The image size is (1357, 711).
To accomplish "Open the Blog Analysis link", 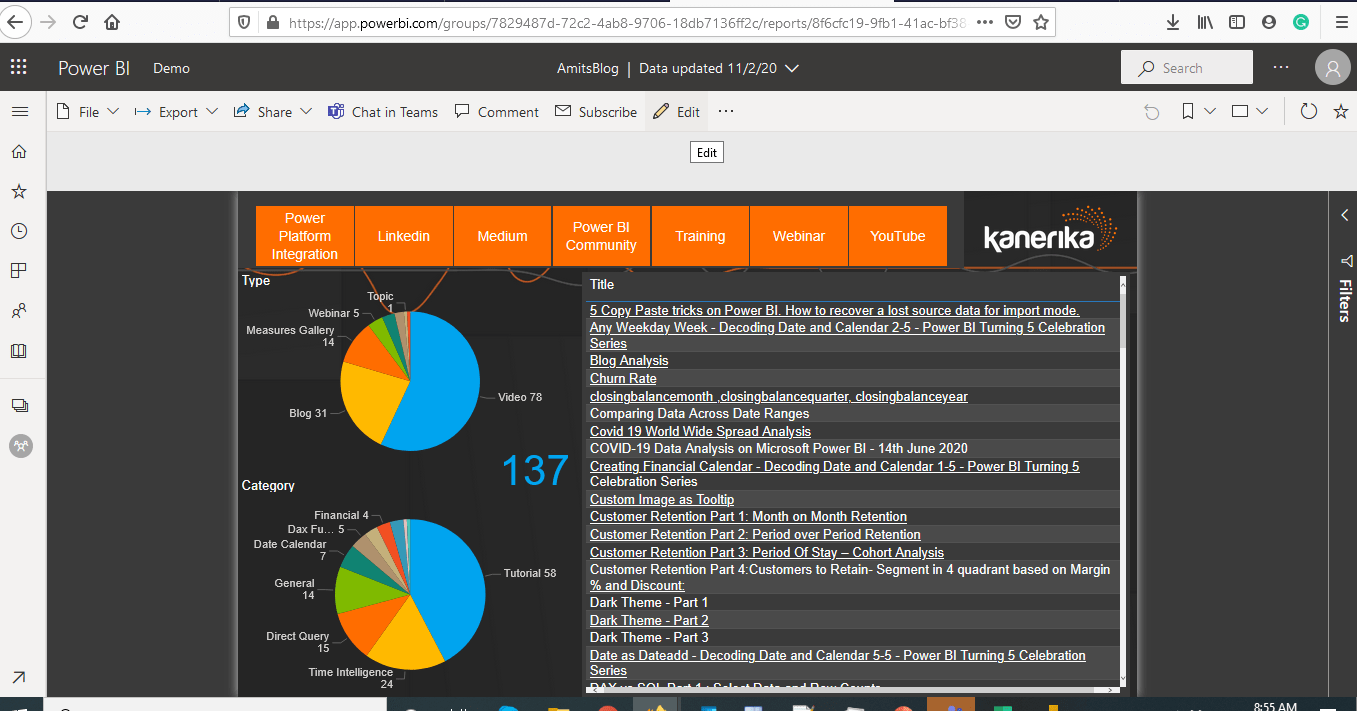I will 629,360.
